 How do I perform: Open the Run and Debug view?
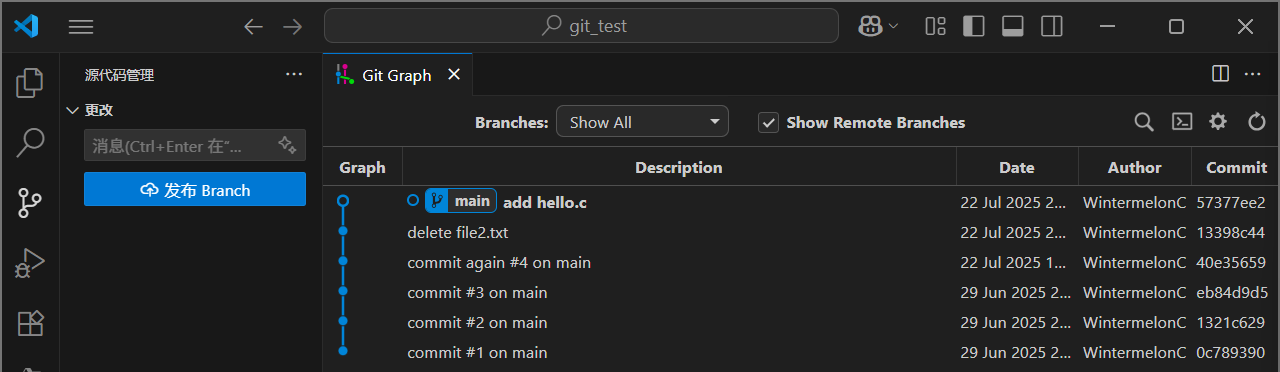tap(30, 263)
